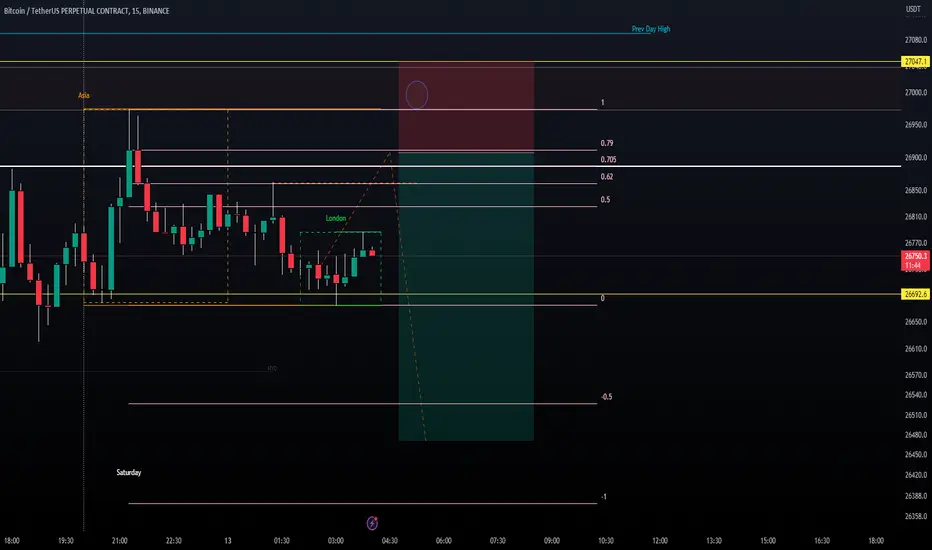Screen dimensions: 932x550
Task: Click 19:30 on the time axis
Action: (66, 540)
